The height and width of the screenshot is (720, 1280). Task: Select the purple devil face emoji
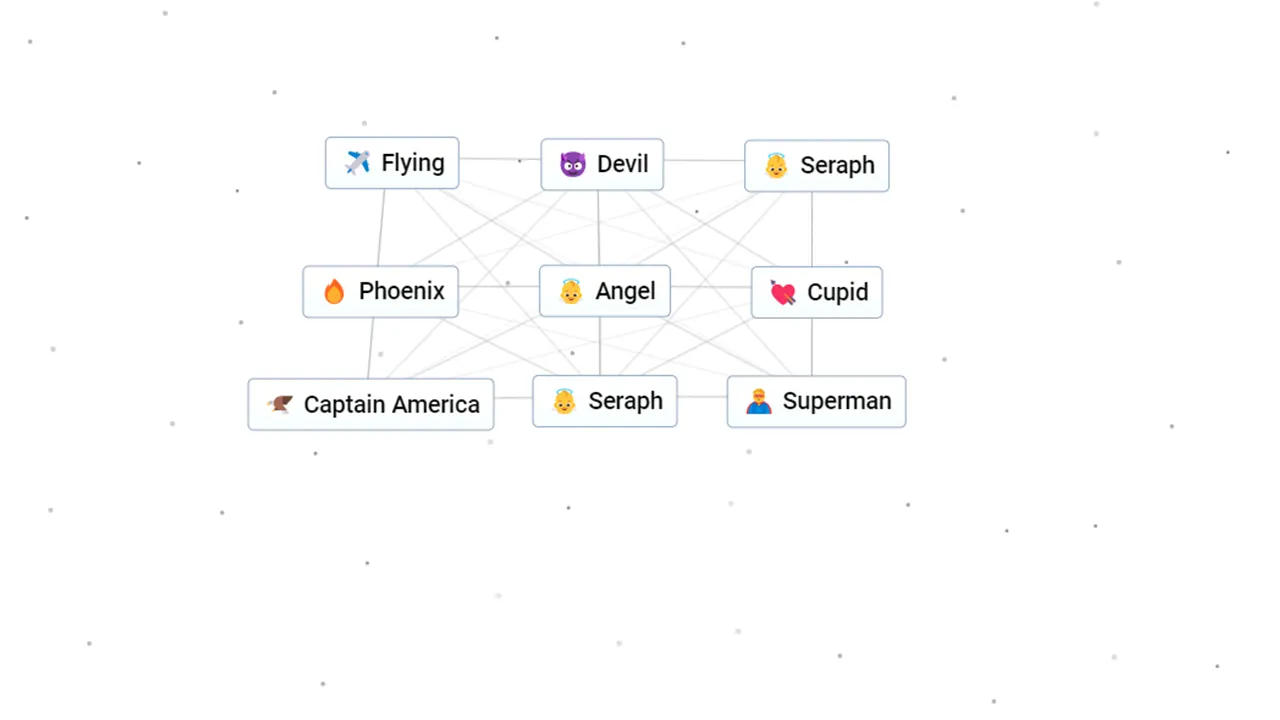(x=573, y=164)
